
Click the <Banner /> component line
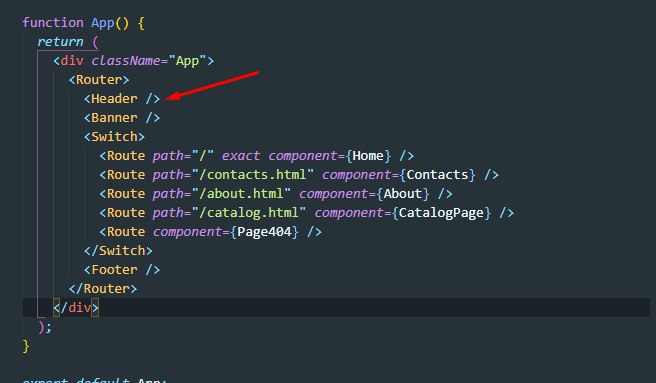pos(122,118)
